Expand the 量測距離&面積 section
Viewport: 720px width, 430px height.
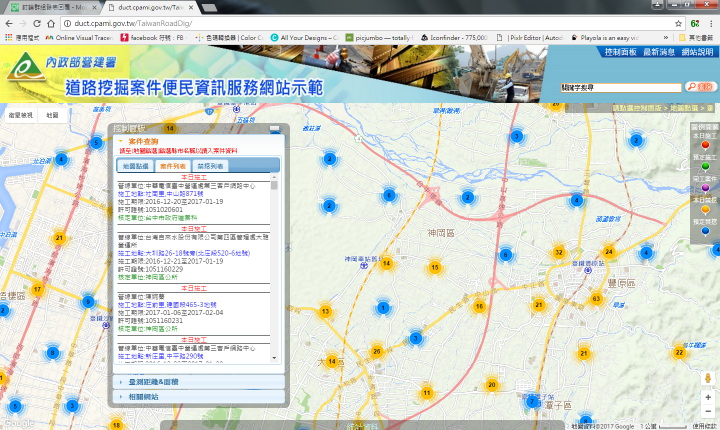point(198,382)
